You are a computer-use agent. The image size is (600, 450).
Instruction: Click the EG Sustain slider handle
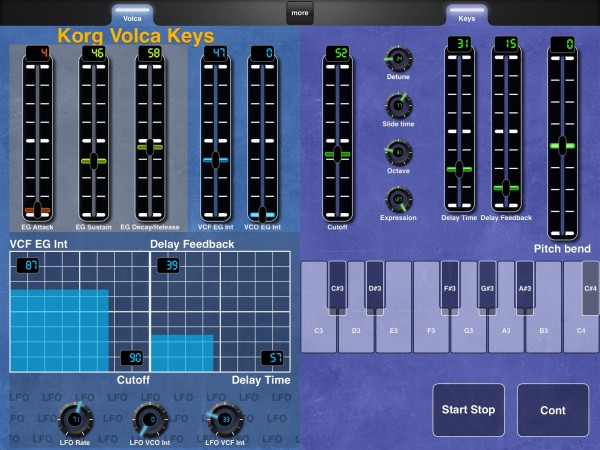click(94, 161)
